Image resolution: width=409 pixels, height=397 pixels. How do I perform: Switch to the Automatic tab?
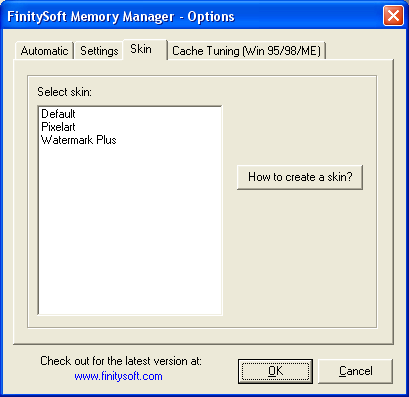click(x=44, y=51)
